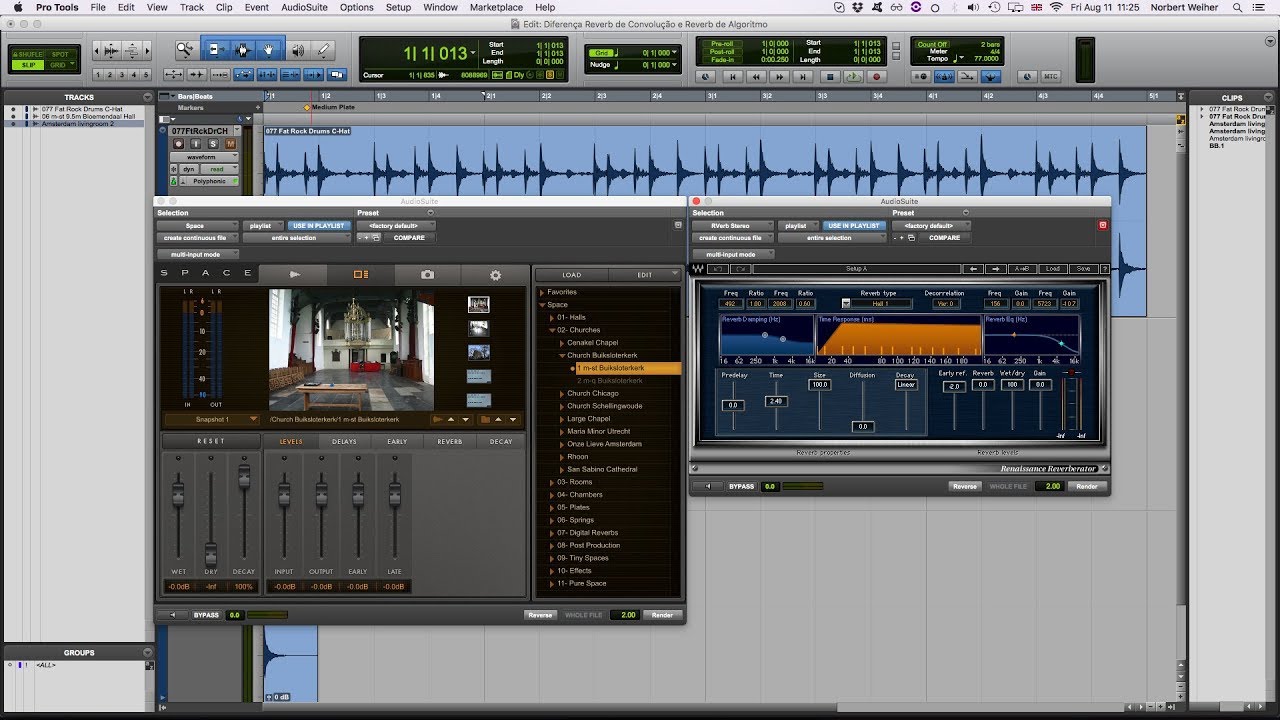The width and height of the screenshot is (1280, 720).
Task: Expand the Church Chicago folder
Action: click(x=561, y=393)
